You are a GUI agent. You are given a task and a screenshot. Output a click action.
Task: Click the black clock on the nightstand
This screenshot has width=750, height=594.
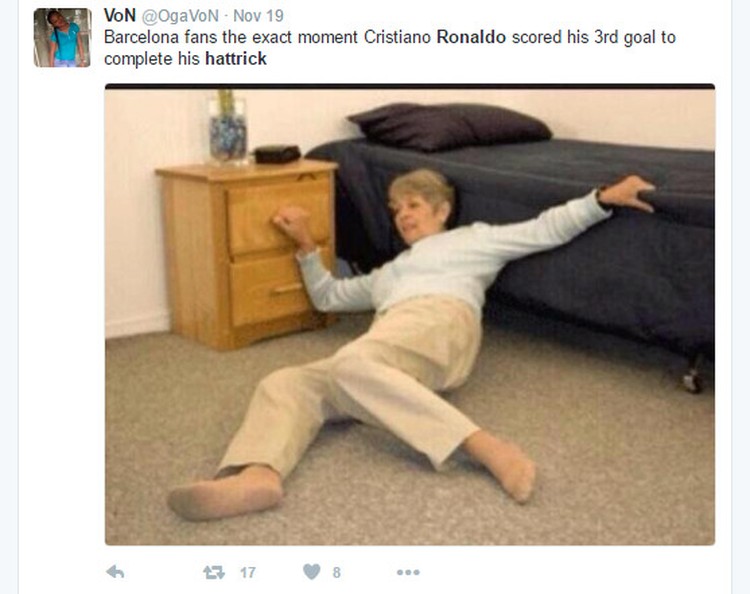point(276,154)
